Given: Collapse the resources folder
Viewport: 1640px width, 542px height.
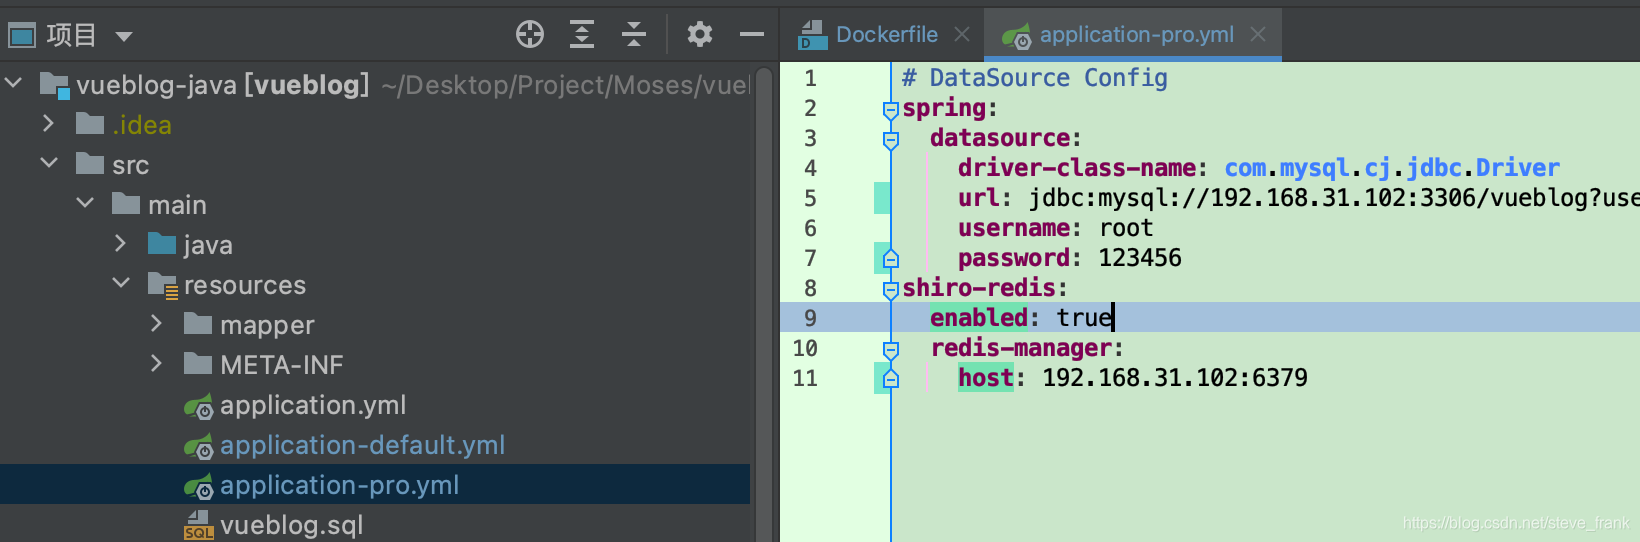Looking at the screenshot, I should pyautogui.click(x=121, y=283).
